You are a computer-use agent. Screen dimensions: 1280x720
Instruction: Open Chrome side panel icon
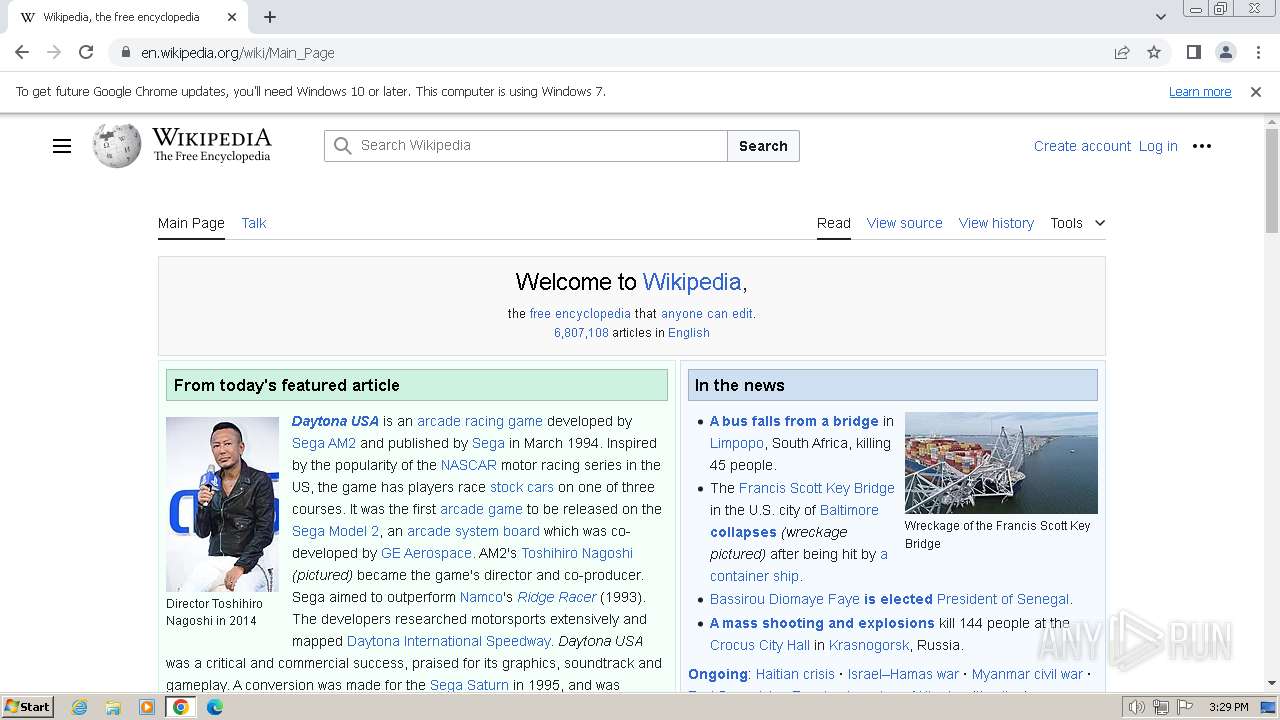[x=1193, y=52]
